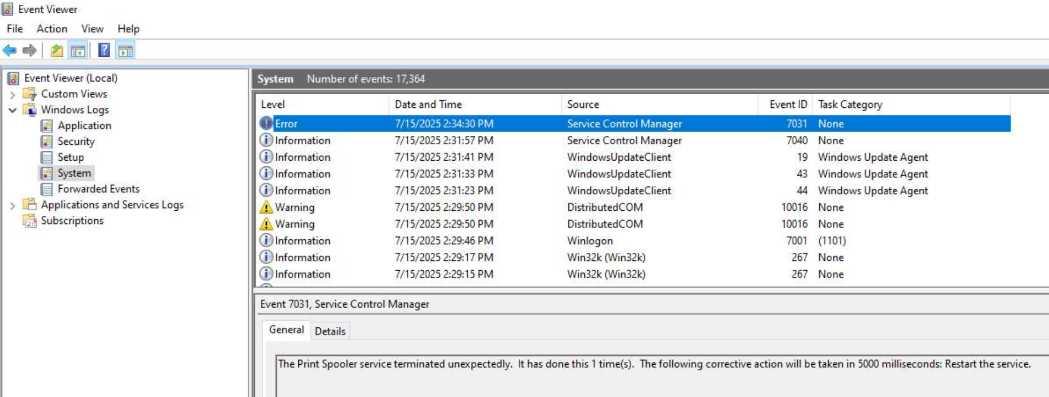Click the blue Help toolbar icon
The height and width of the screenshot is (397, 1049).
tap(104, 50)
